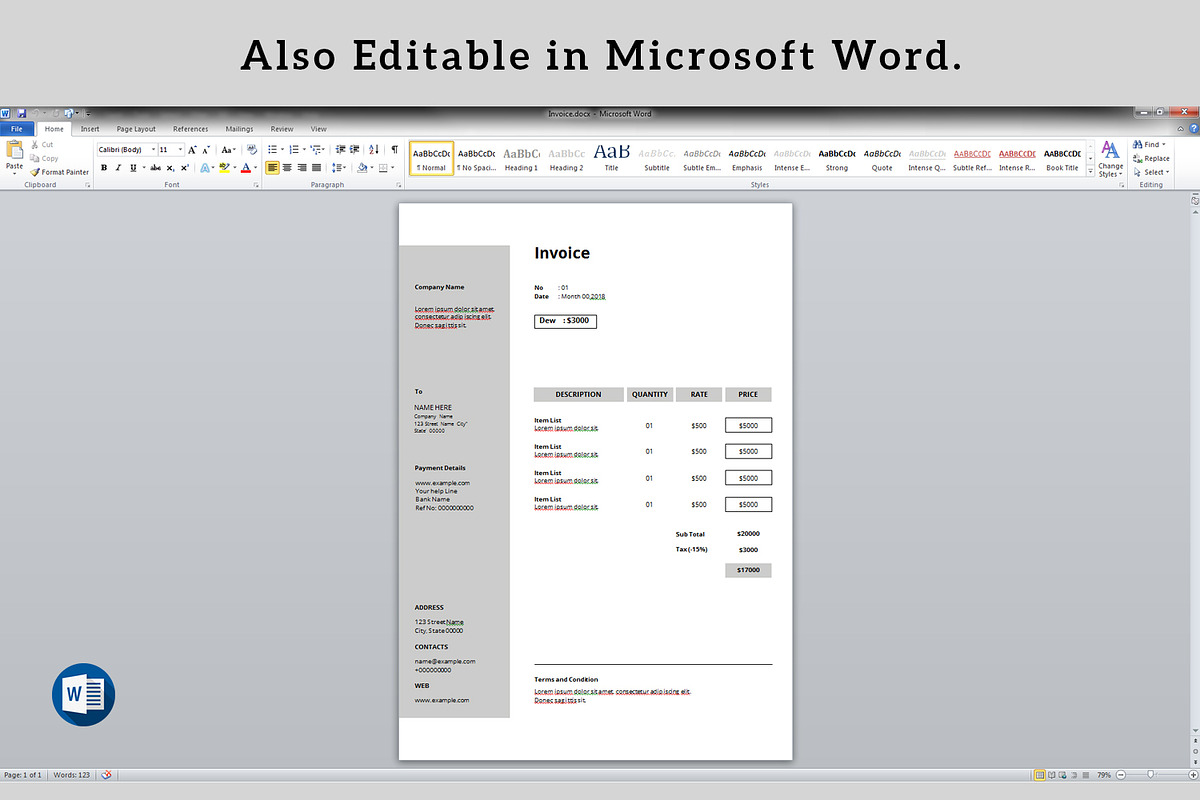Zoom out with the minus button
This screenshot has width=1200, height=800.
(x=1121, y=775)
